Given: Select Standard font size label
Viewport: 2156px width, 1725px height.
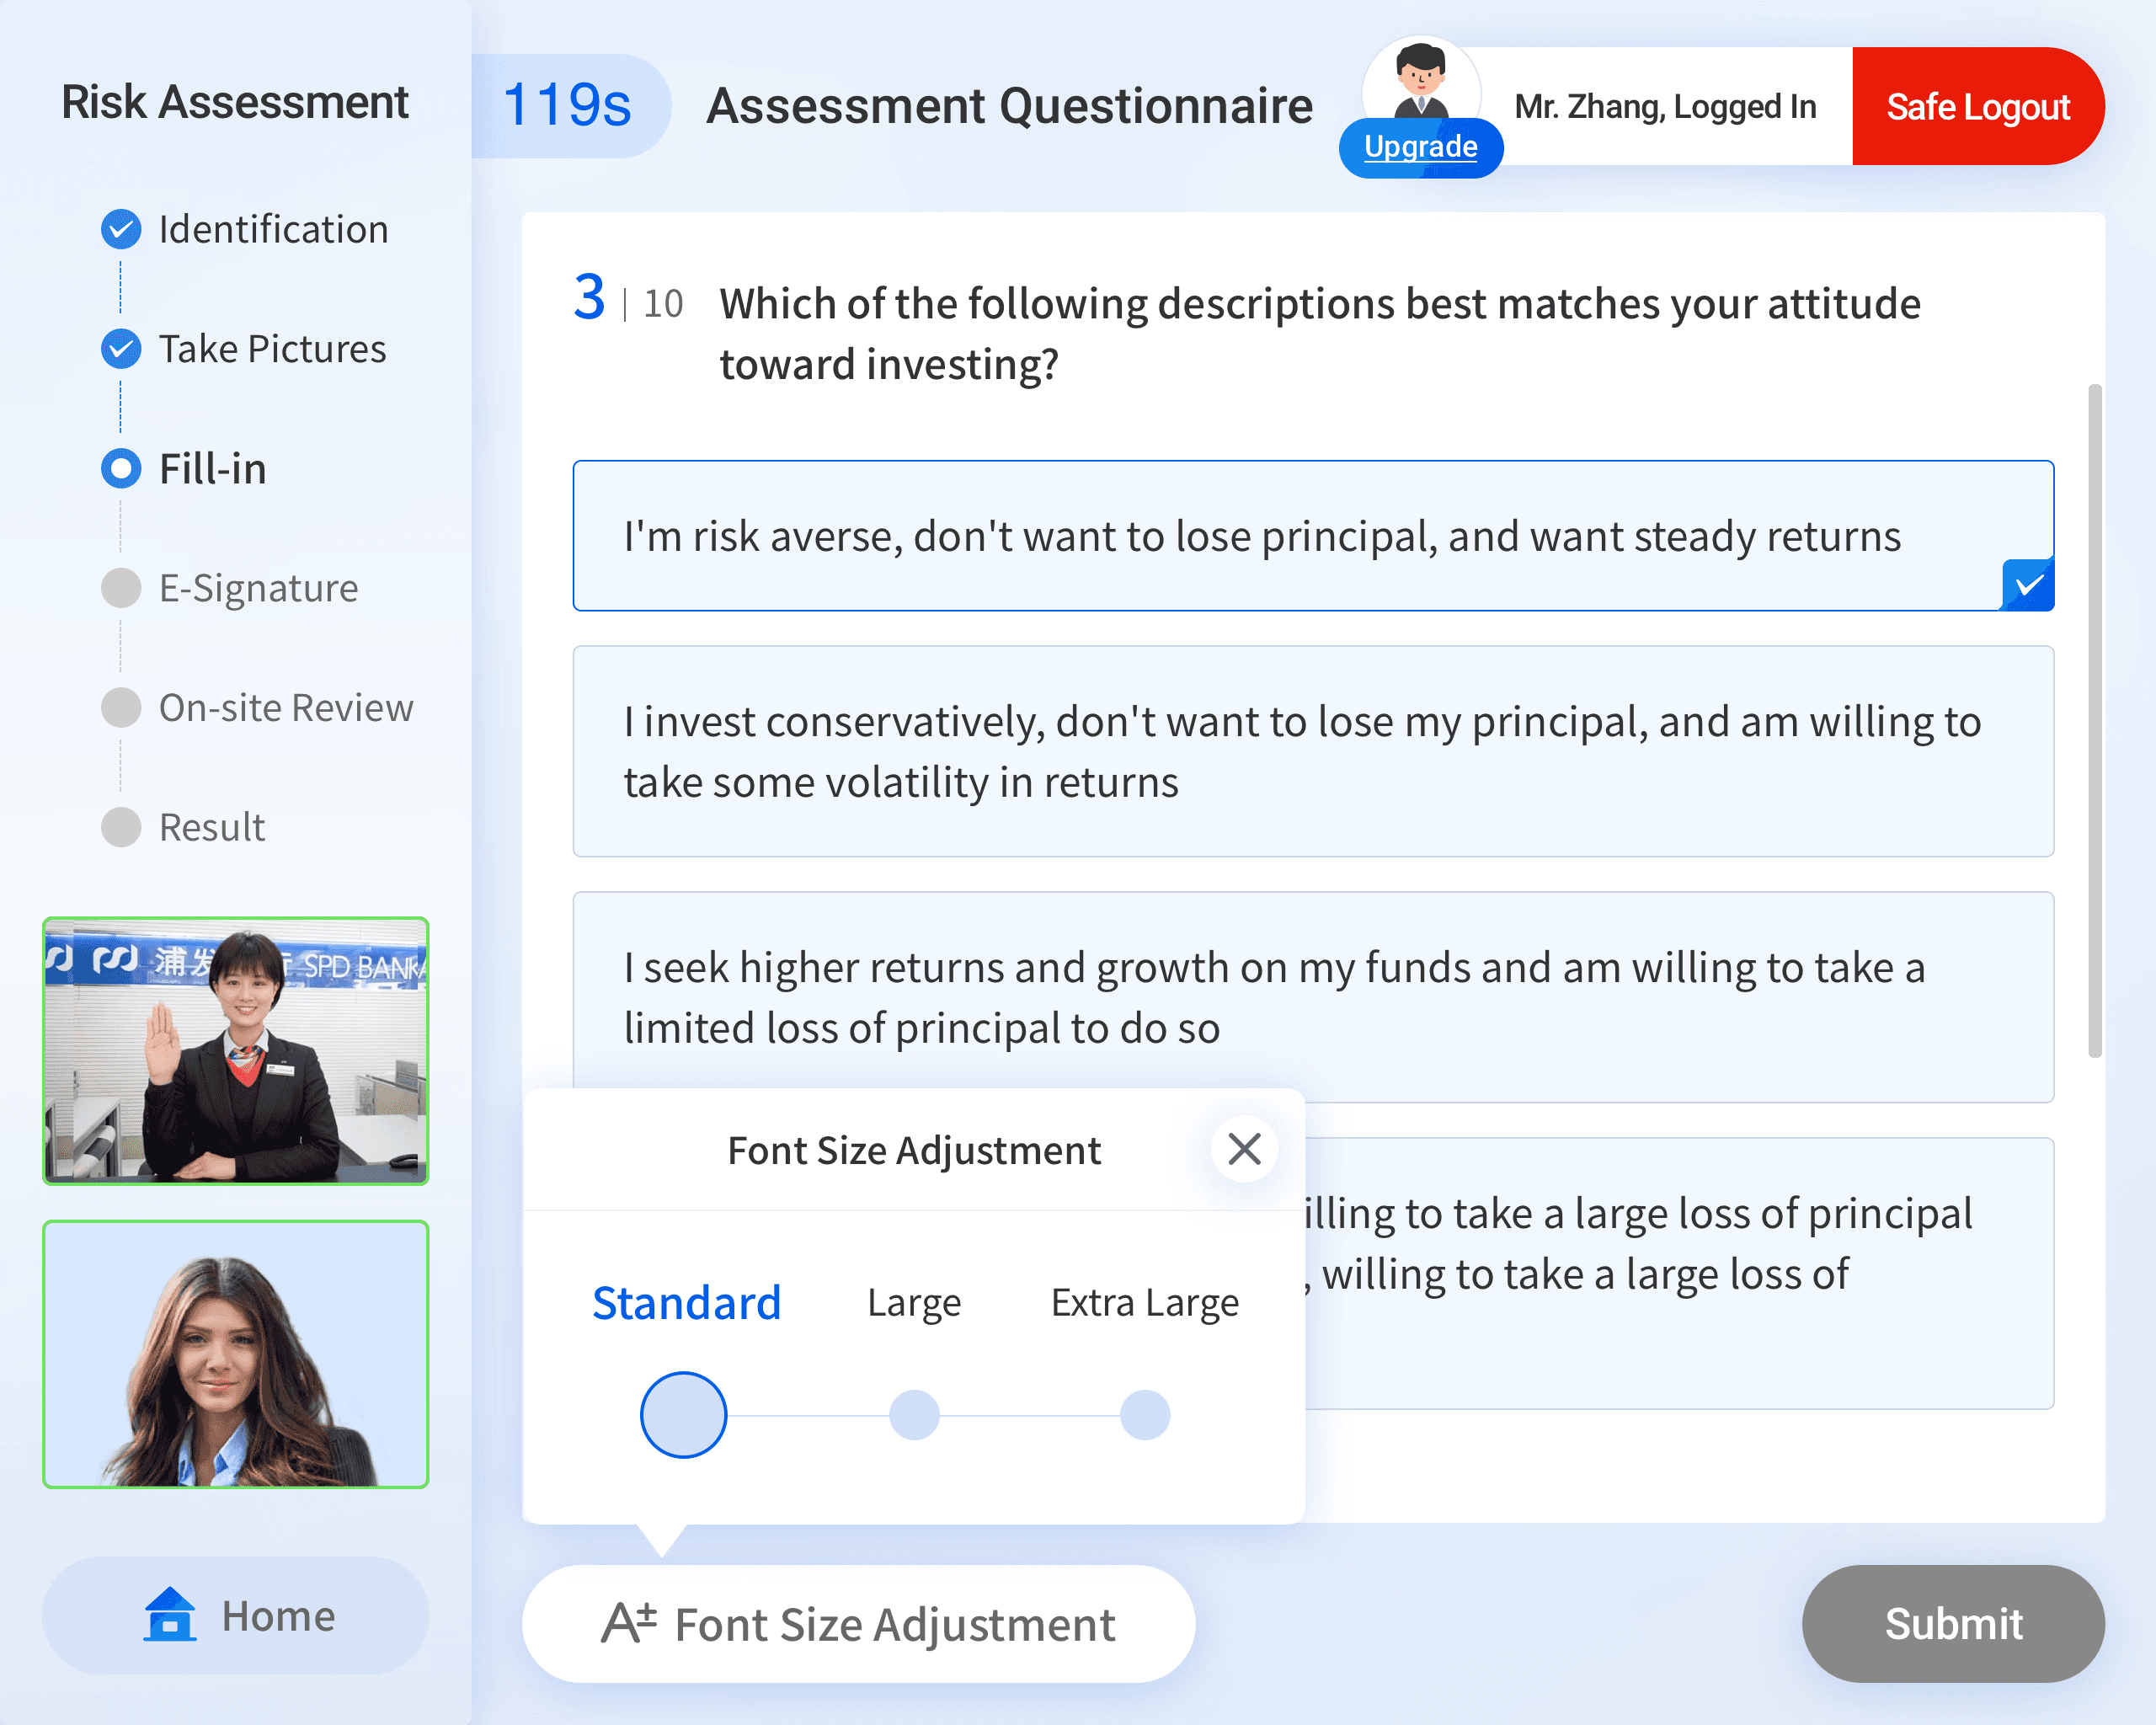Looking at the screenshot, I should coord(686,1303).
